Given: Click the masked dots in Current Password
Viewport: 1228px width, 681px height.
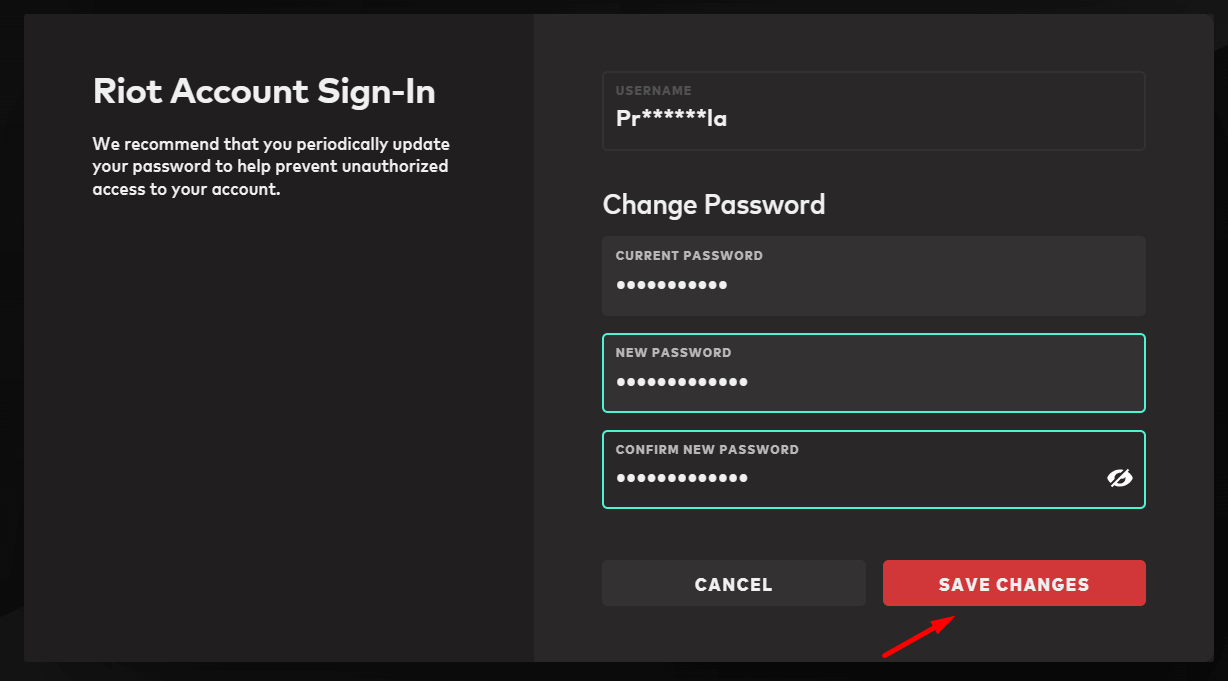Looking at the screenshot, I should (671, 286).
